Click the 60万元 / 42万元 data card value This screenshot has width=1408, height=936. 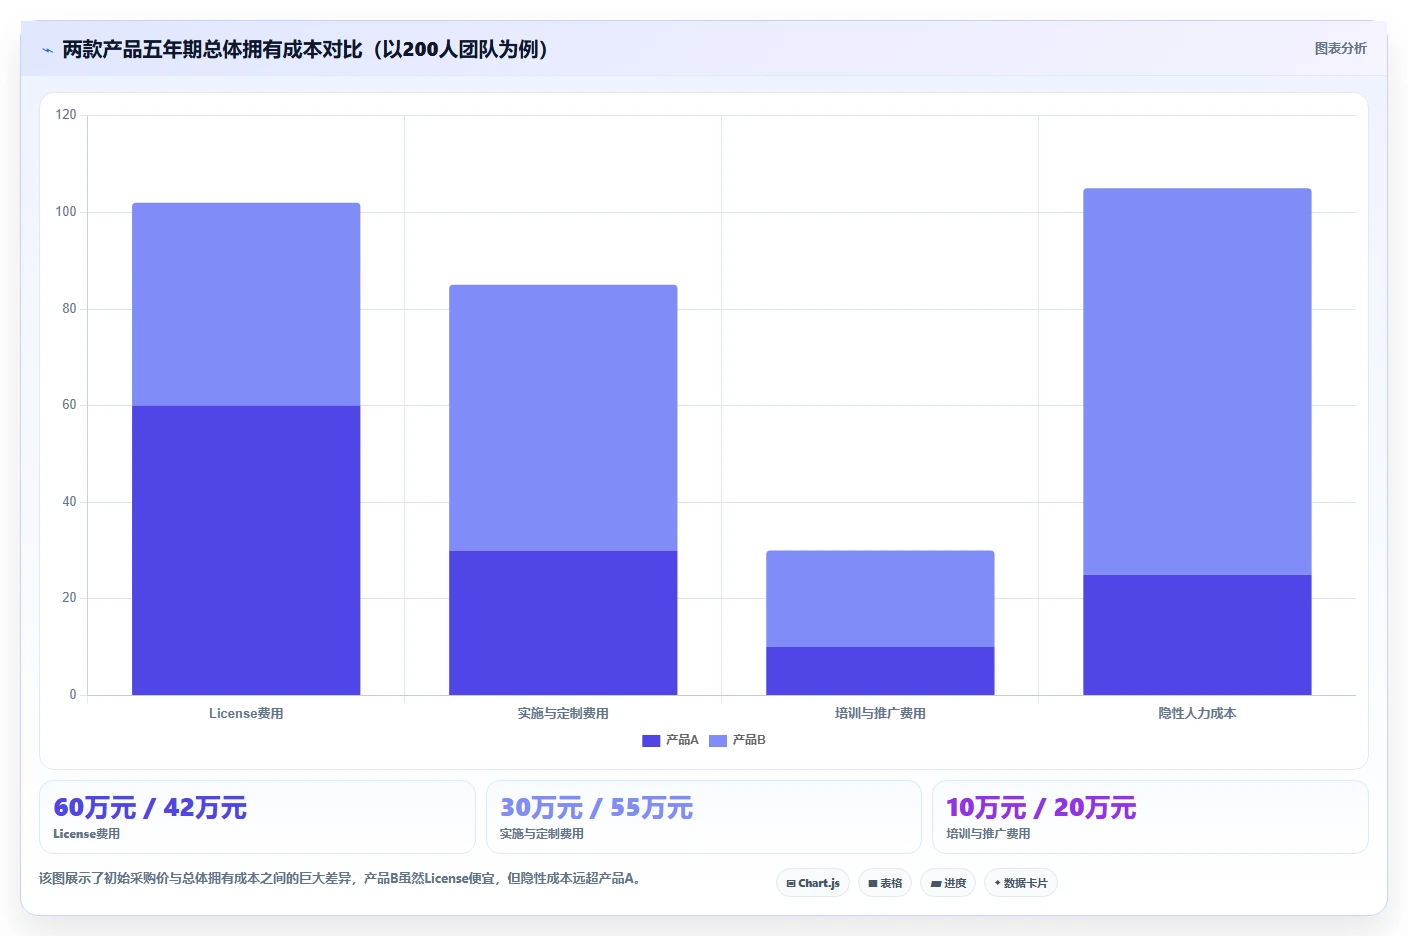click(150, 808)
